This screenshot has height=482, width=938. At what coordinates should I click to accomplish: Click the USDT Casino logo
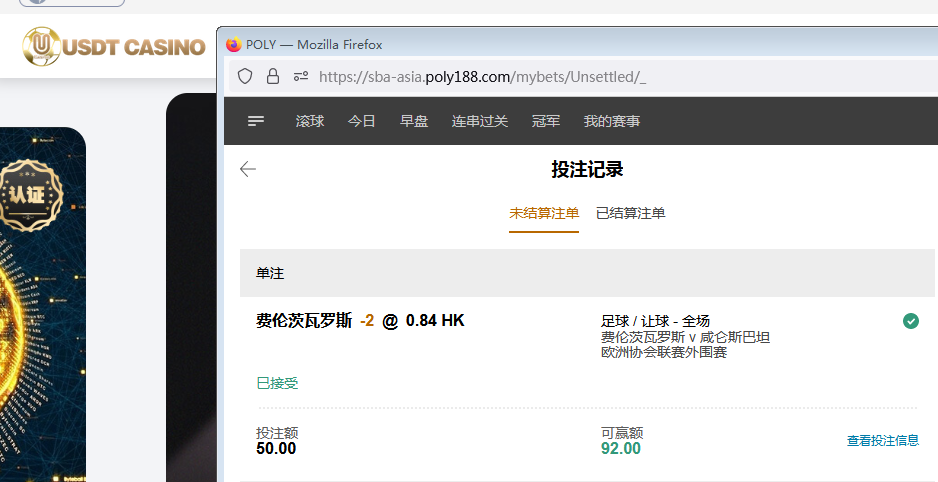115,46
